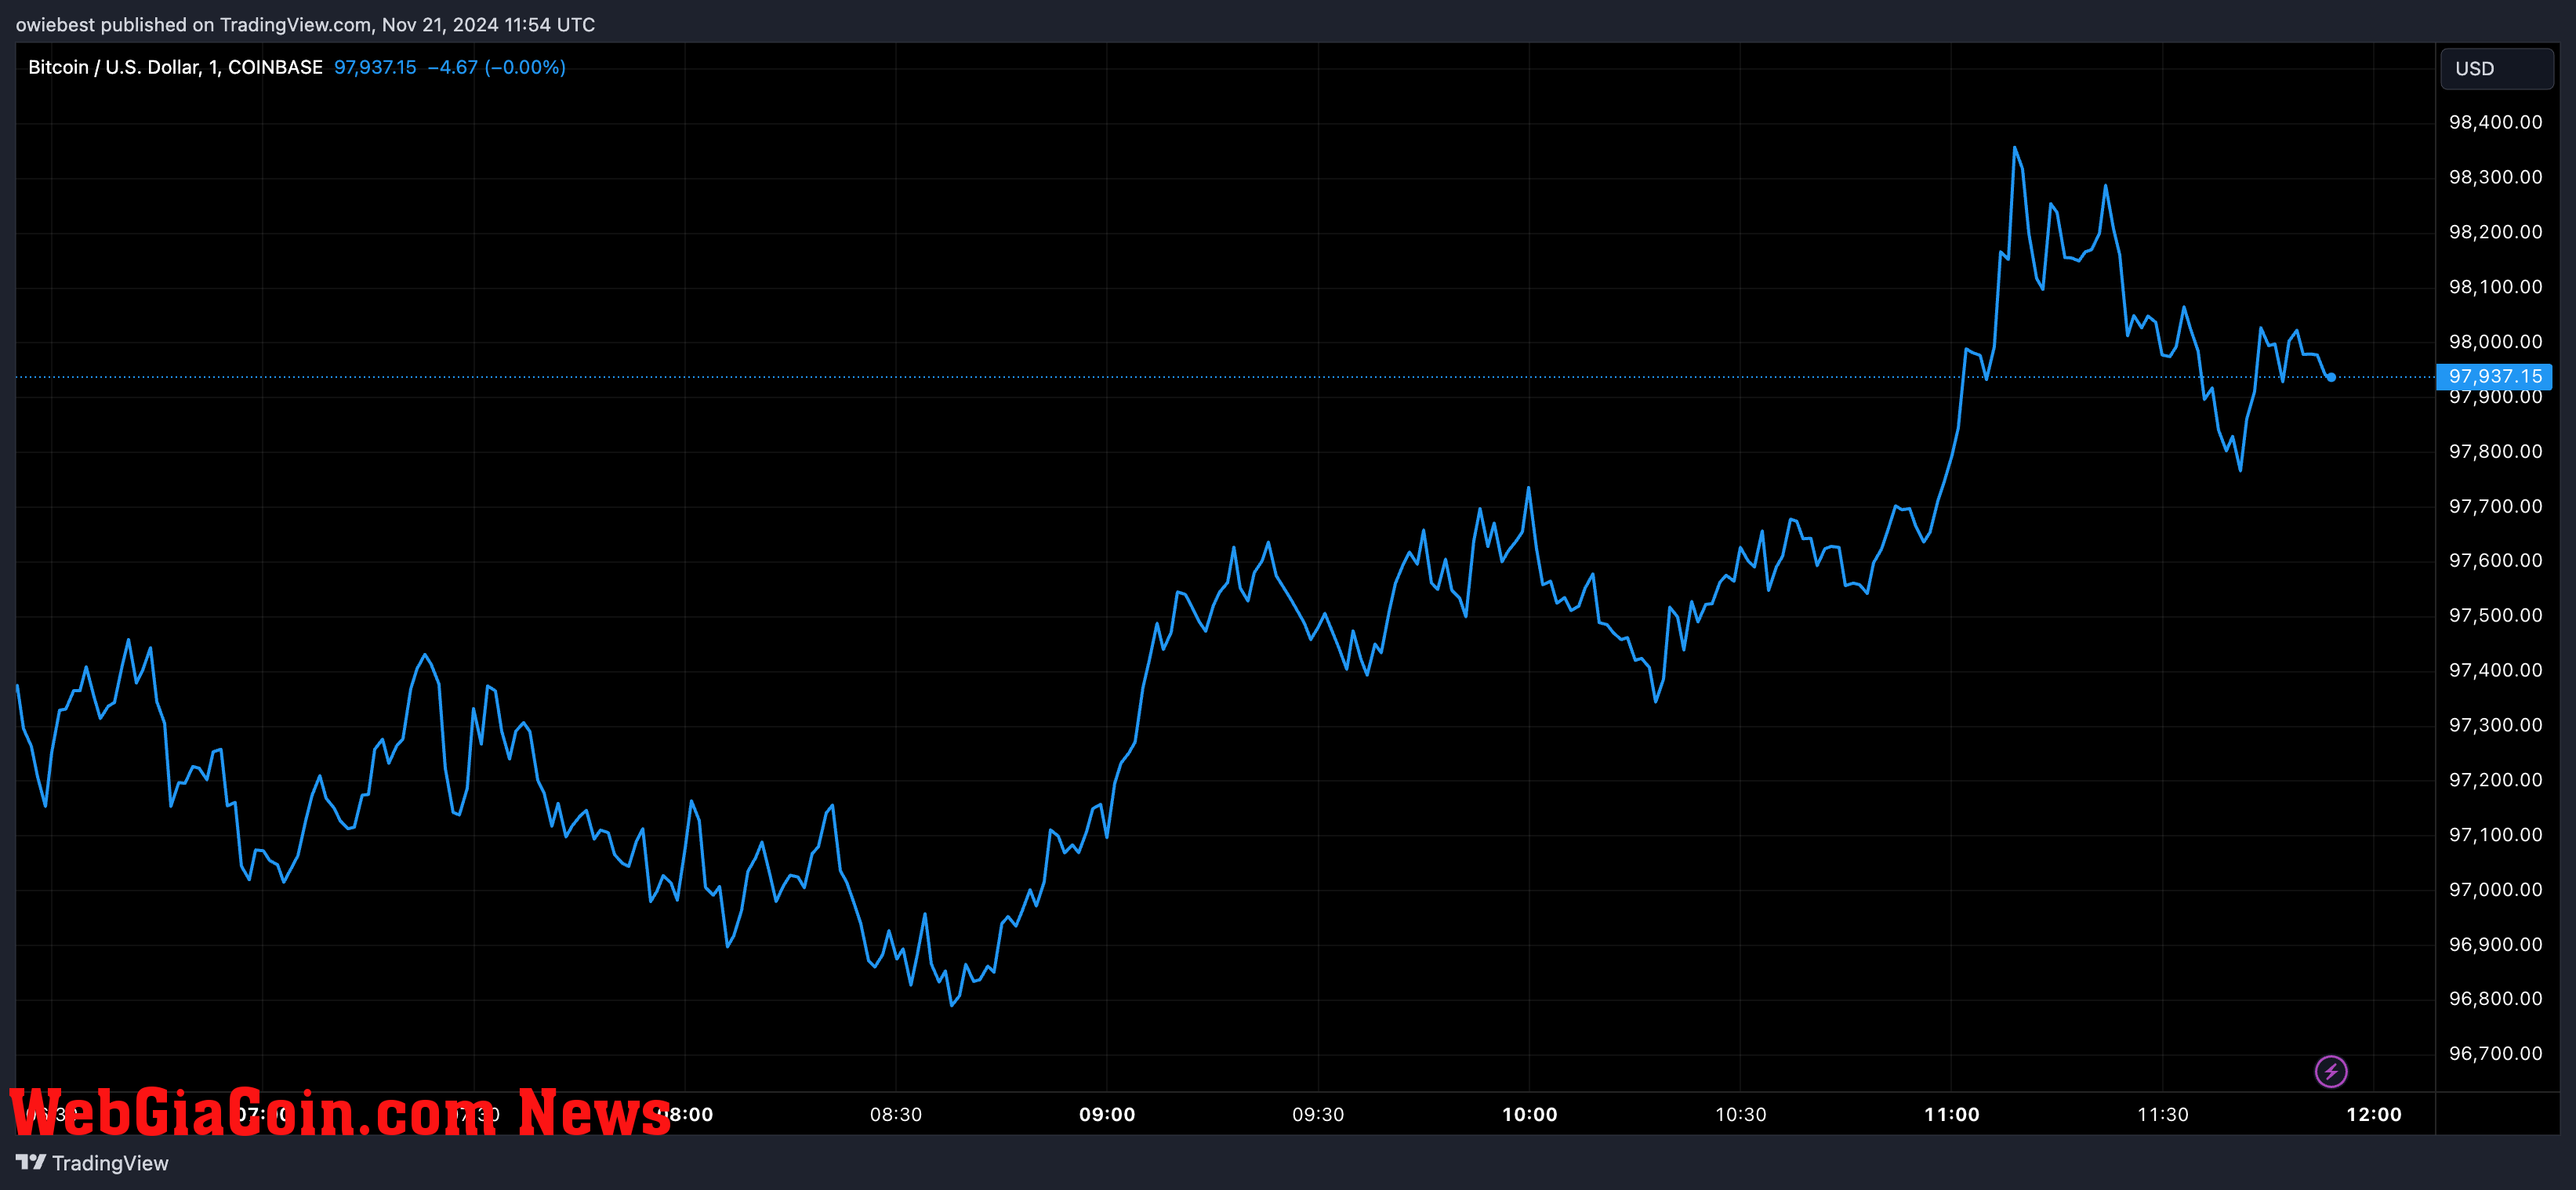Click the 97,200.00 price axis label
The height and width of the screenshot is (1190, 2576).
point(2495,780)
